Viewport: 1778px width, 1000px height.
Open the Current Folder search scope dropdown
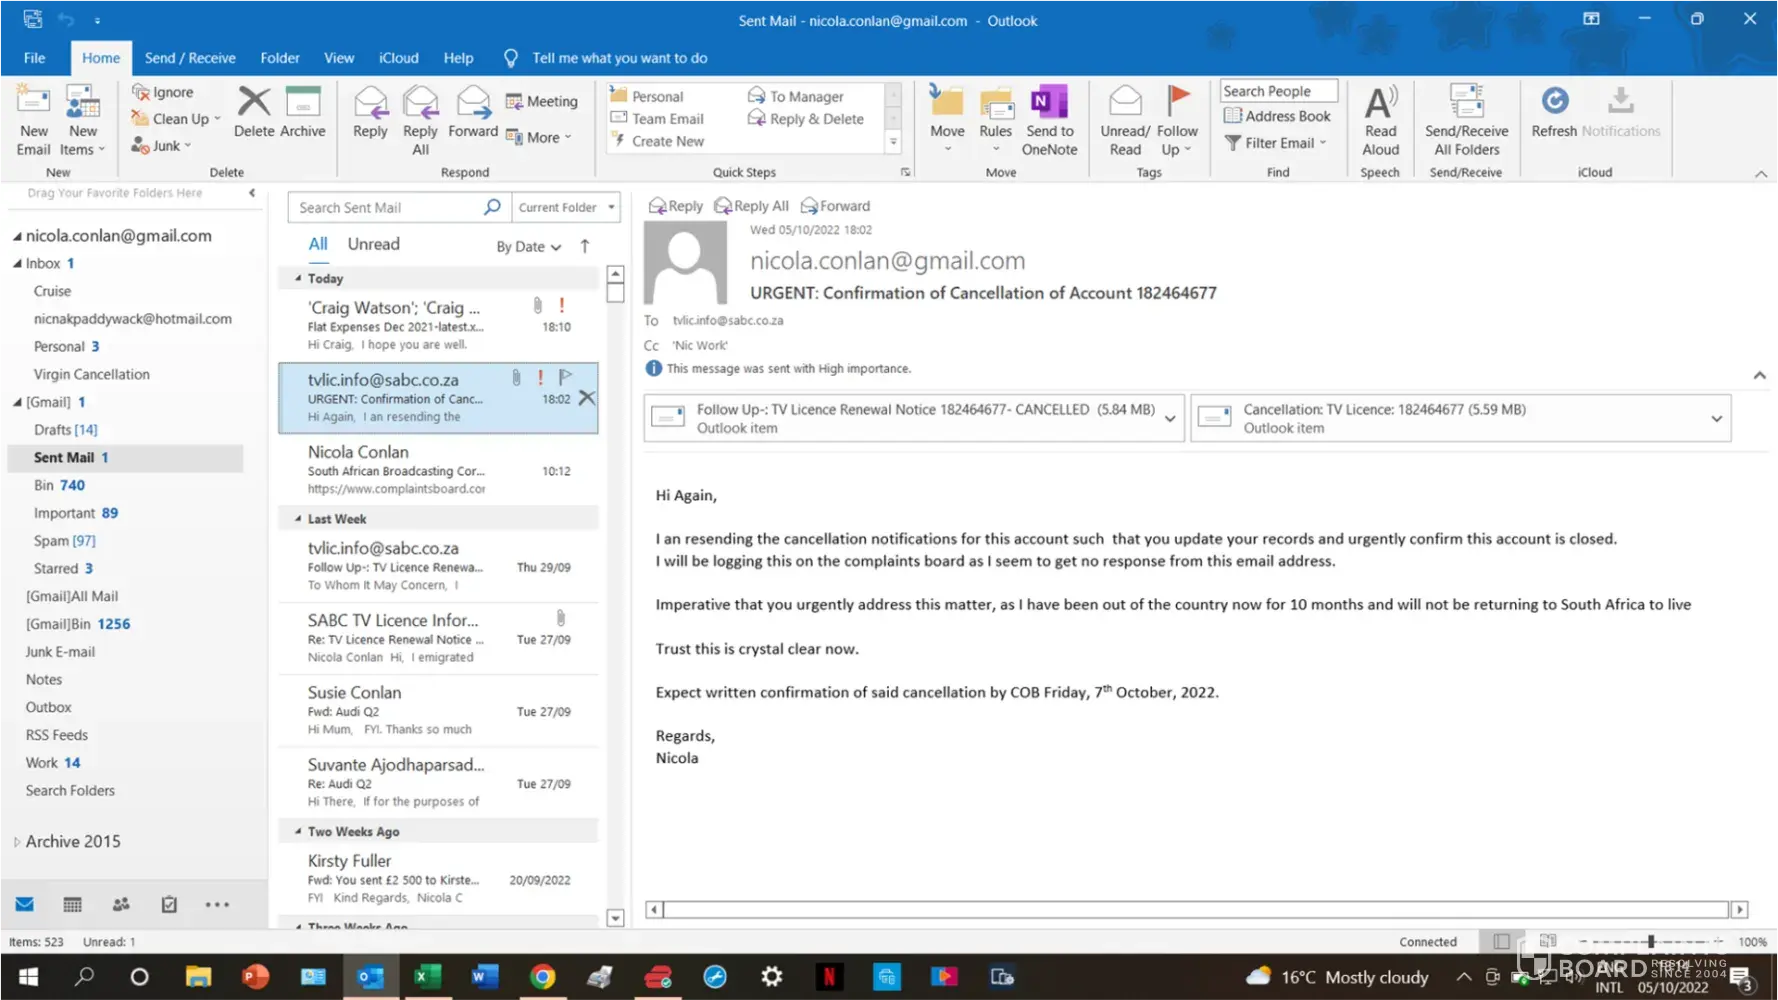[x=565, y=207]
